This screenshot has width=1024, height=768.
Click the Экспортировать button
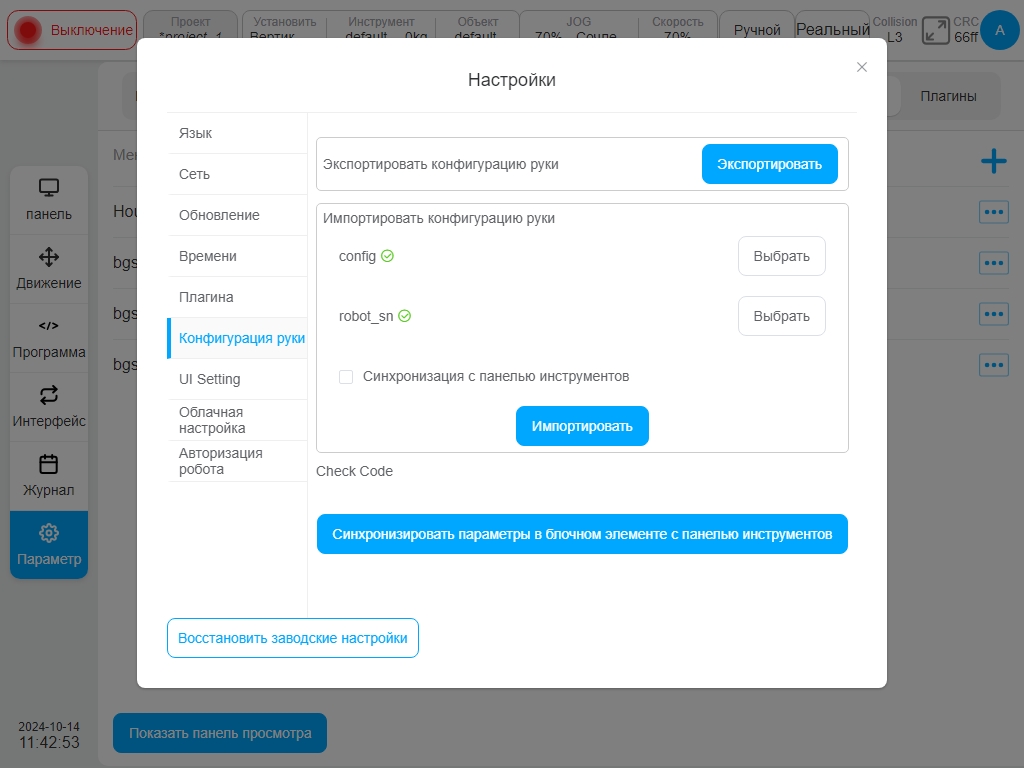pos(769,164)
